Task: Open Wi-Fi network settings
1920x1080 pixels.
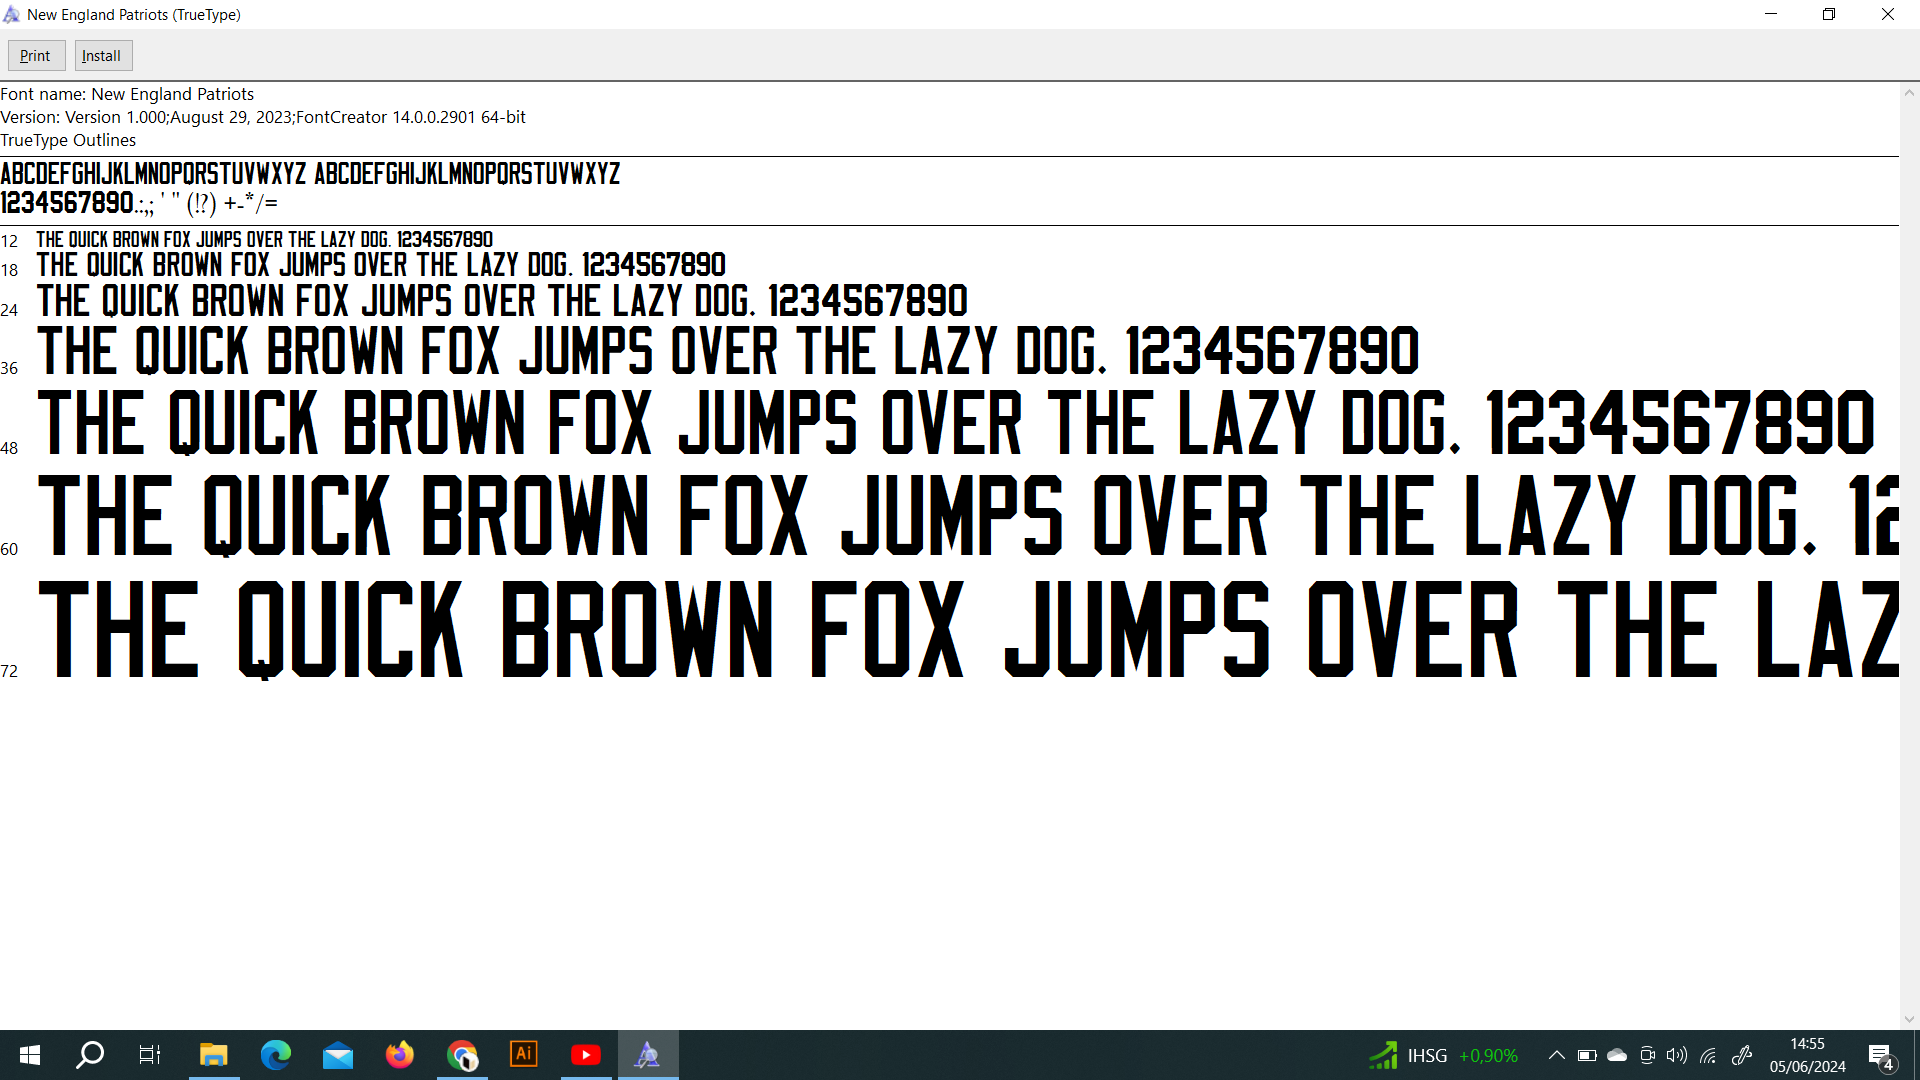Action: tap(1708, 1055)
